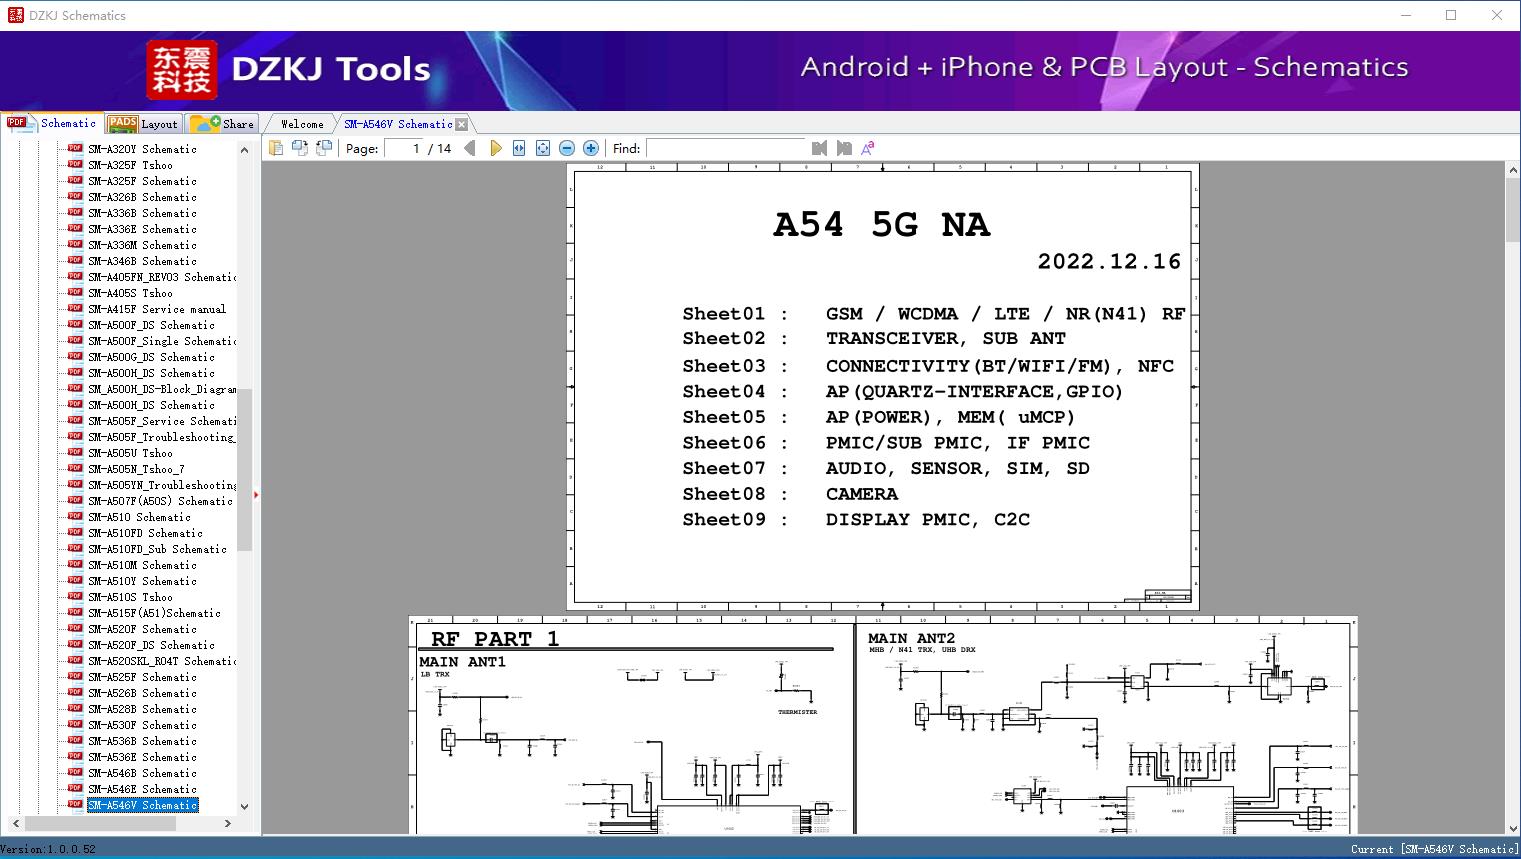
Task: Select SM-A528B Schematic in the tree
Action: tap(142, 709)
